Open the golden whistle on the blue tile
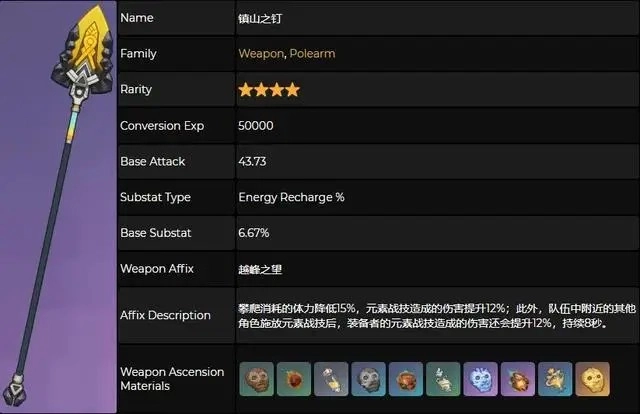 click(x=555, y=379)
